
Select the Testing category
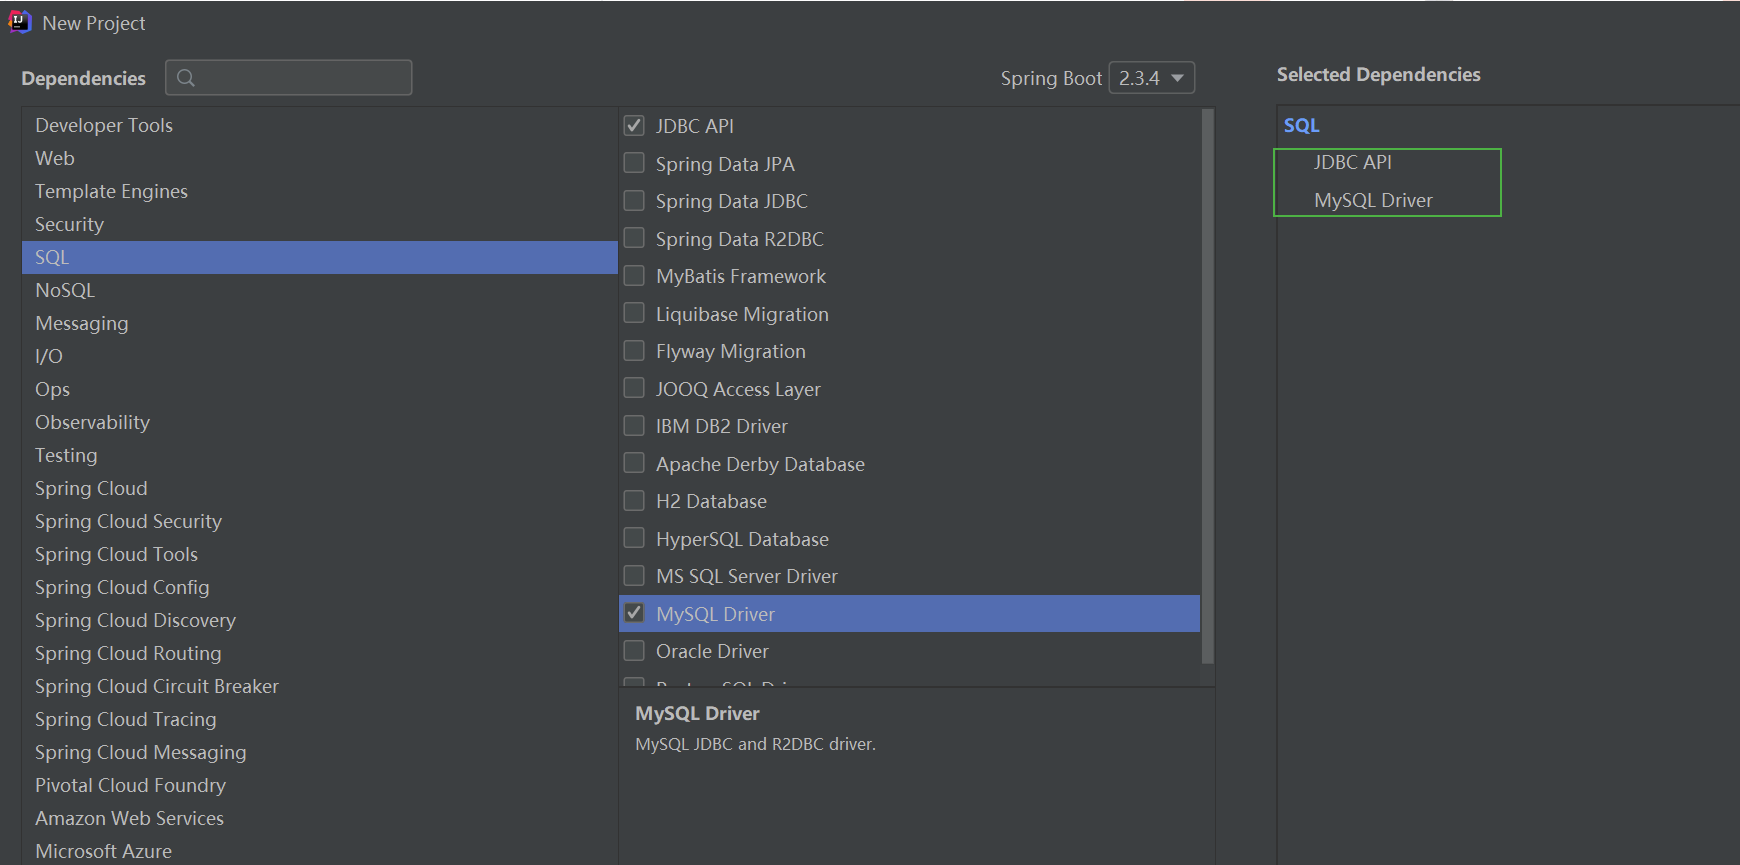tap(320, 455)
